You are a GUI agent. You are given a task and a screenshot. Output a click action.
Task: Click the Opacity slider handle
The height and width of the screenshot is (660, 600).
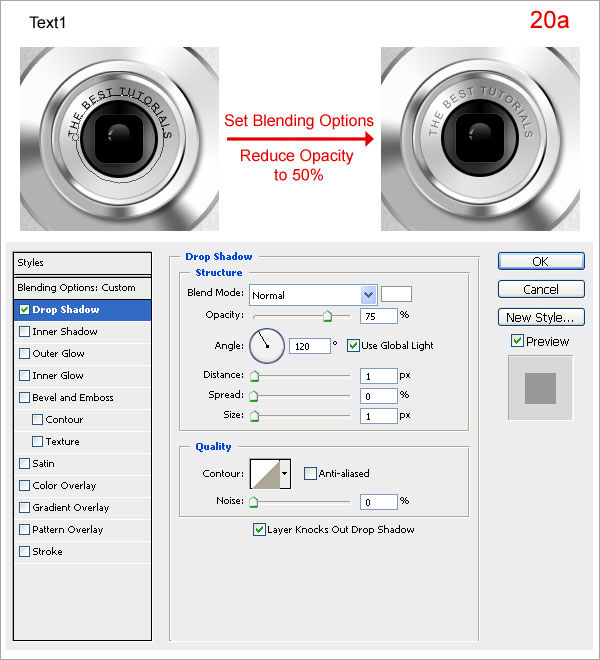click(x=328, y=316)
